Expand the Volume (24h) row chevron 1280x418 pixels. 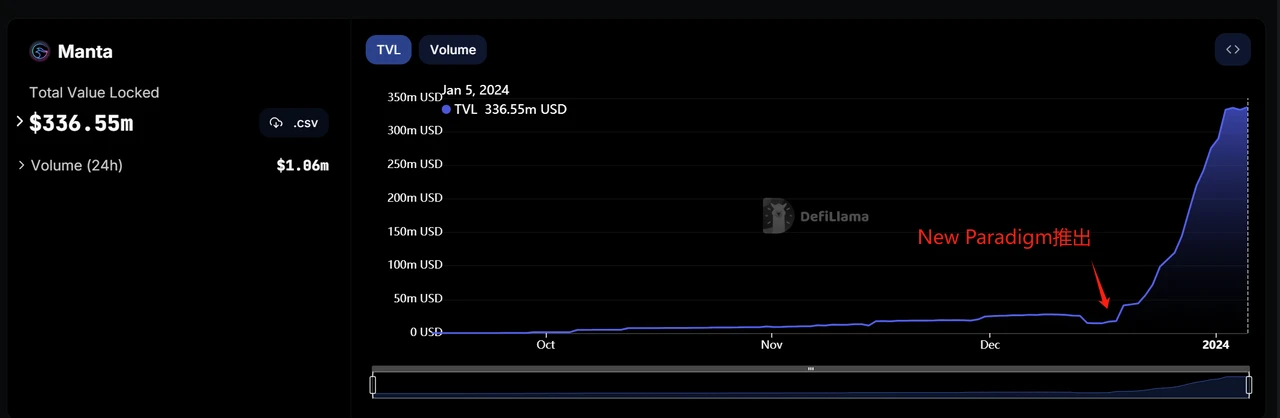coord(21,165)
